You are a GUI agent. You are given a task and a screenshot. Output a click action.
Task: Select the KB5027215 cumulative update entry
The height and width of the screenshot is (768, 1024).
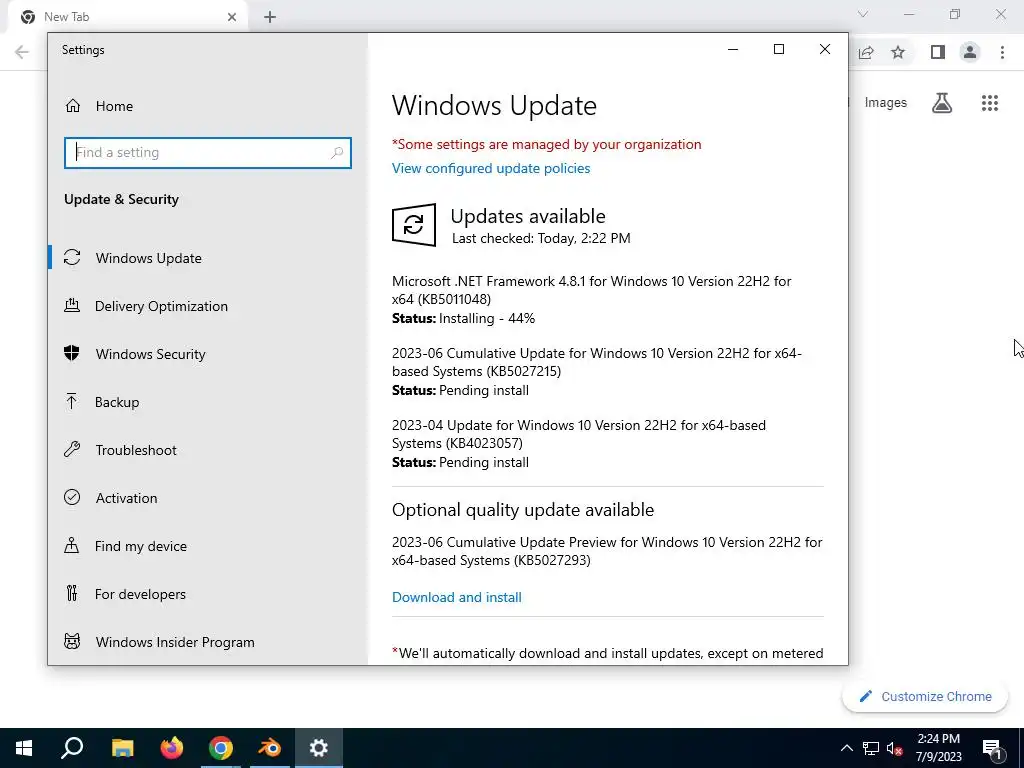596,362
